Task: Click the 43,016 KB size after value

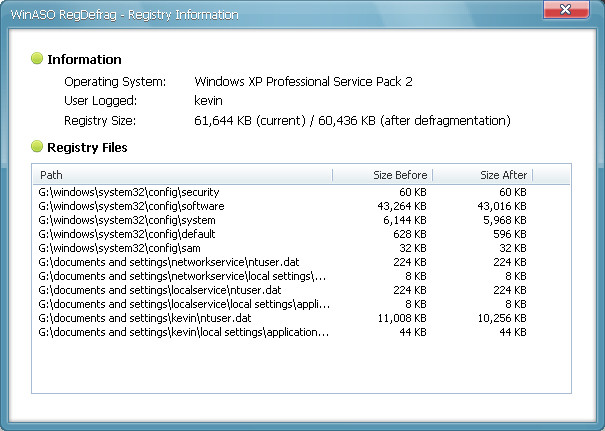Action: point(502,206)
